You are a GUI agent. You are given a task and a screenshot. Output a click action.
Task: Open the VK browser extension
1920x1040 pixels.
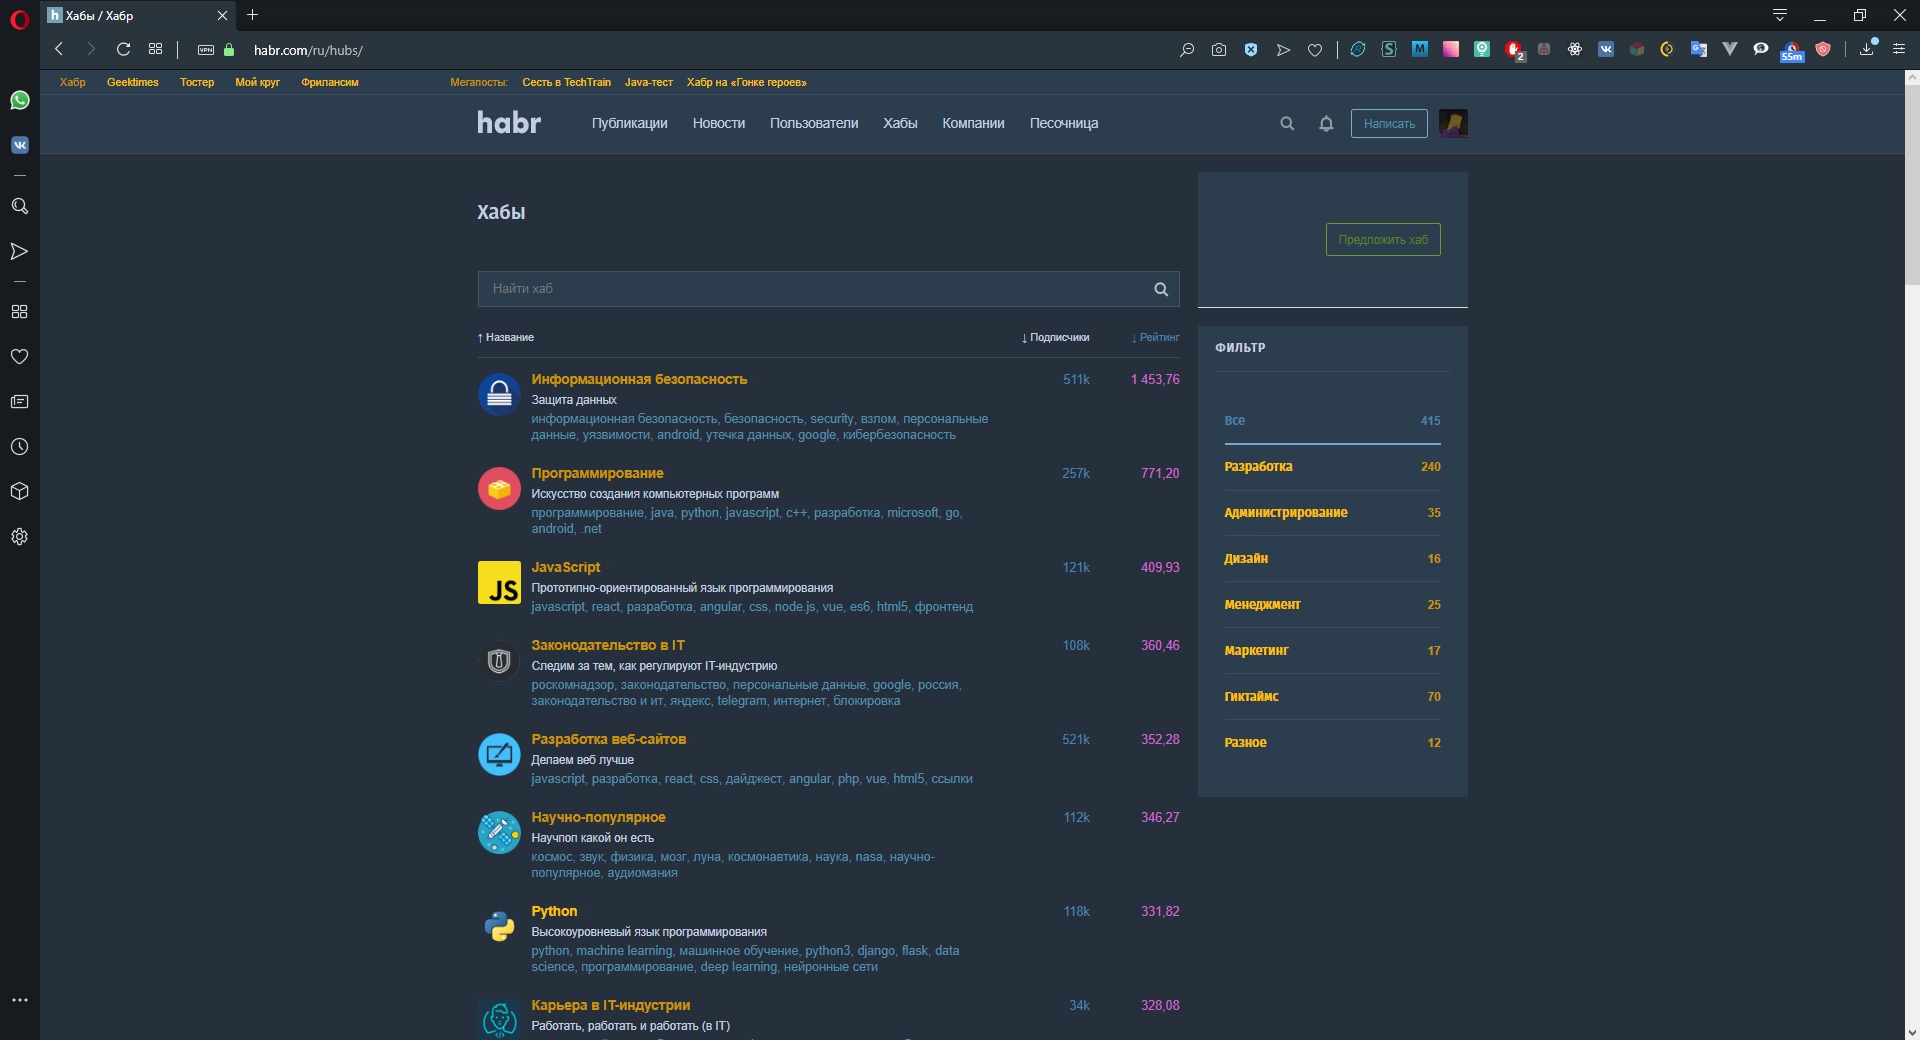click(1606, 49)
